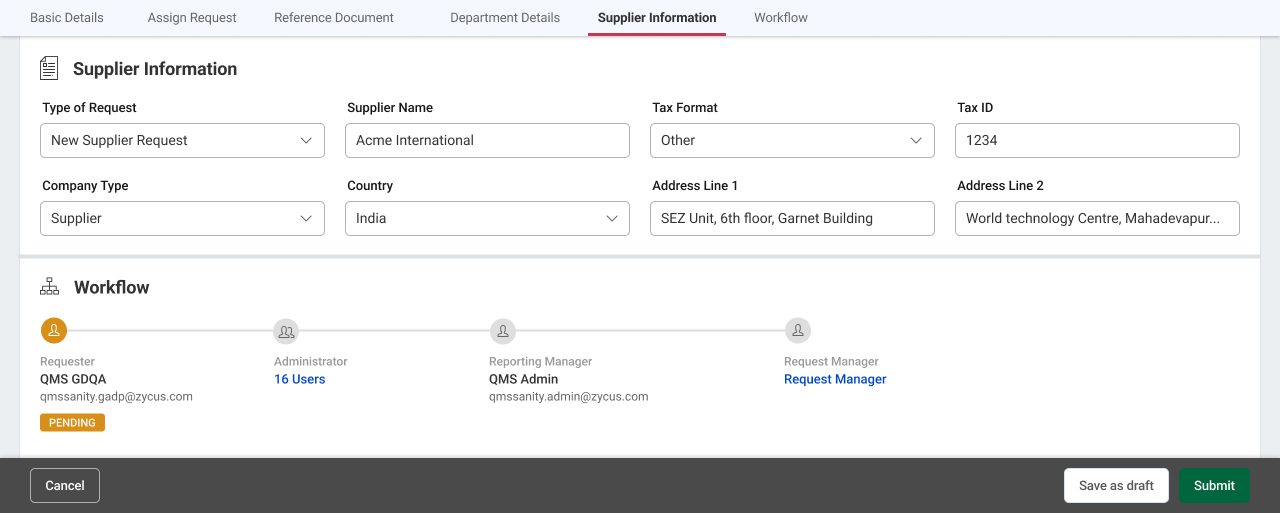1280x513 pixels.
Task: Expand the Country dropdown showing India
Action: tap(487, 218)
